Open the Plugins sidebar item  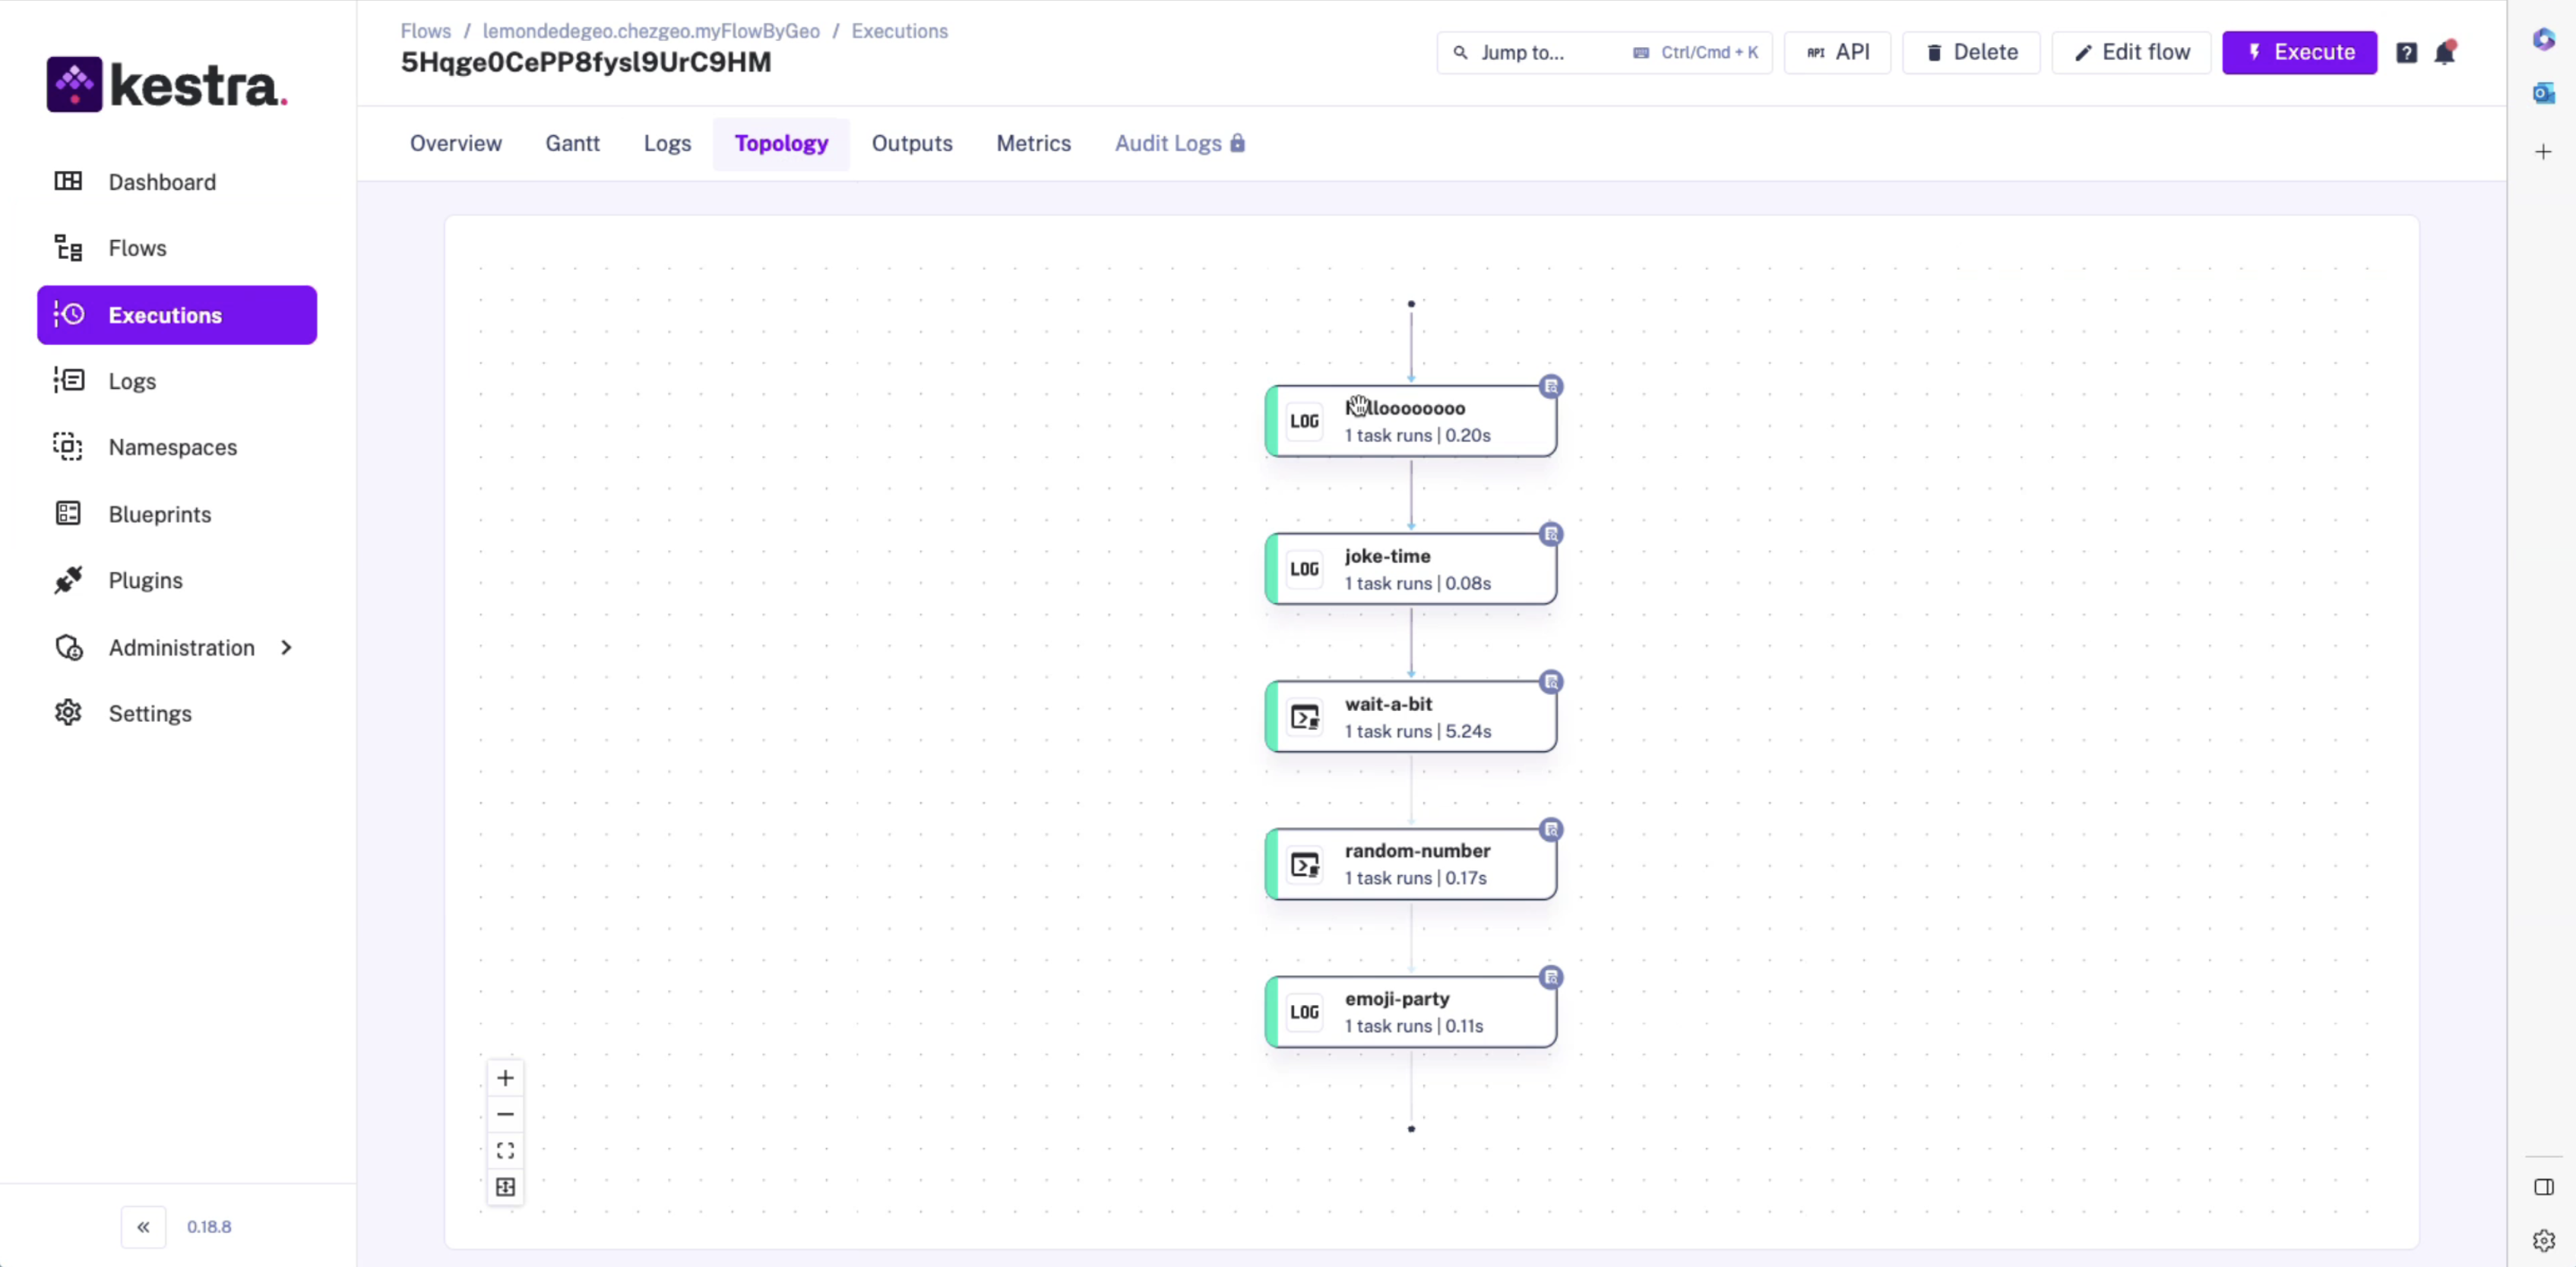[145, 581]
